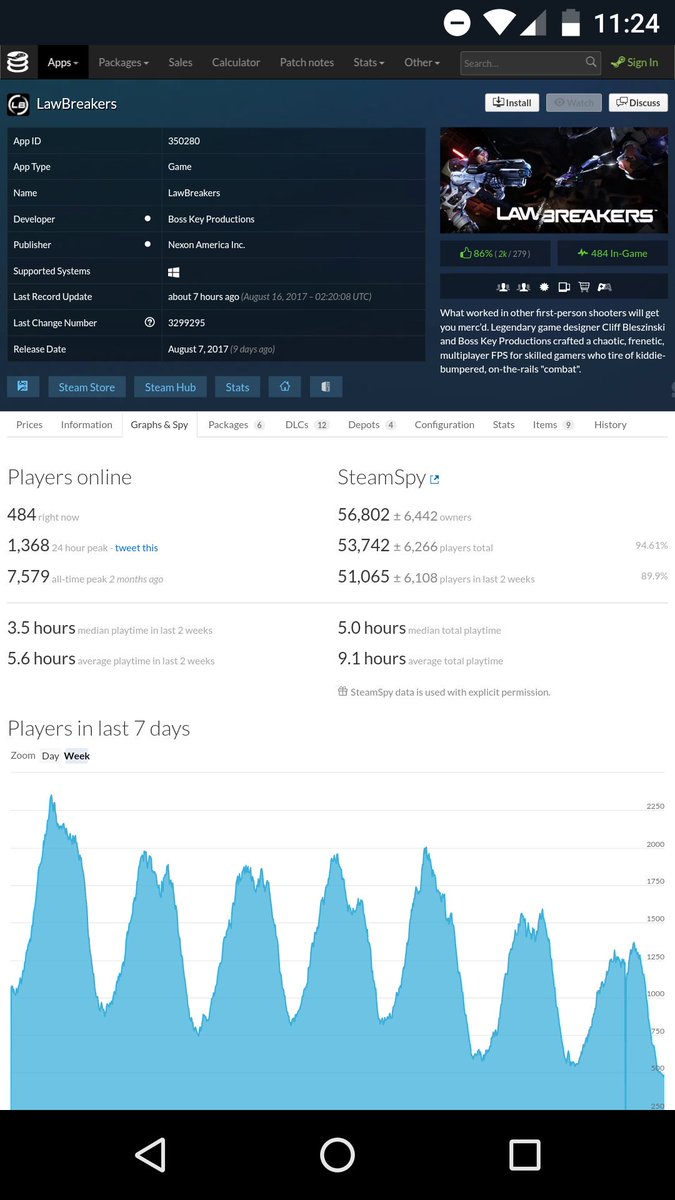Click the home icon button
675x1200 pixels.
point(285,387)
